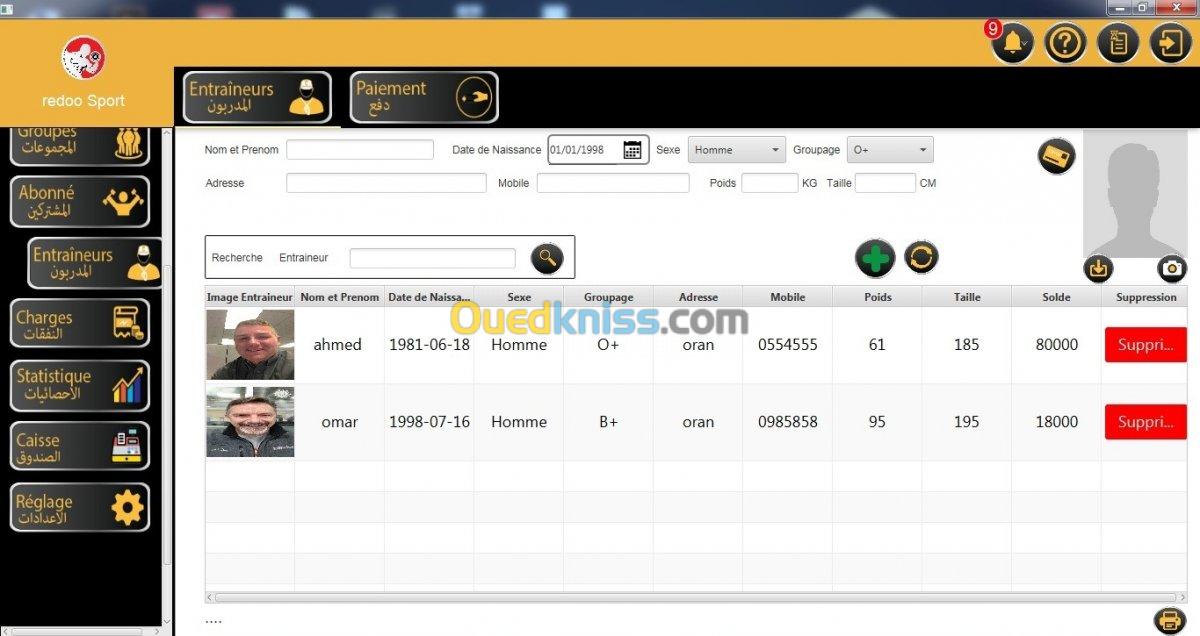Click the Poids input field

pyautogui.click(x=770, y=183)
